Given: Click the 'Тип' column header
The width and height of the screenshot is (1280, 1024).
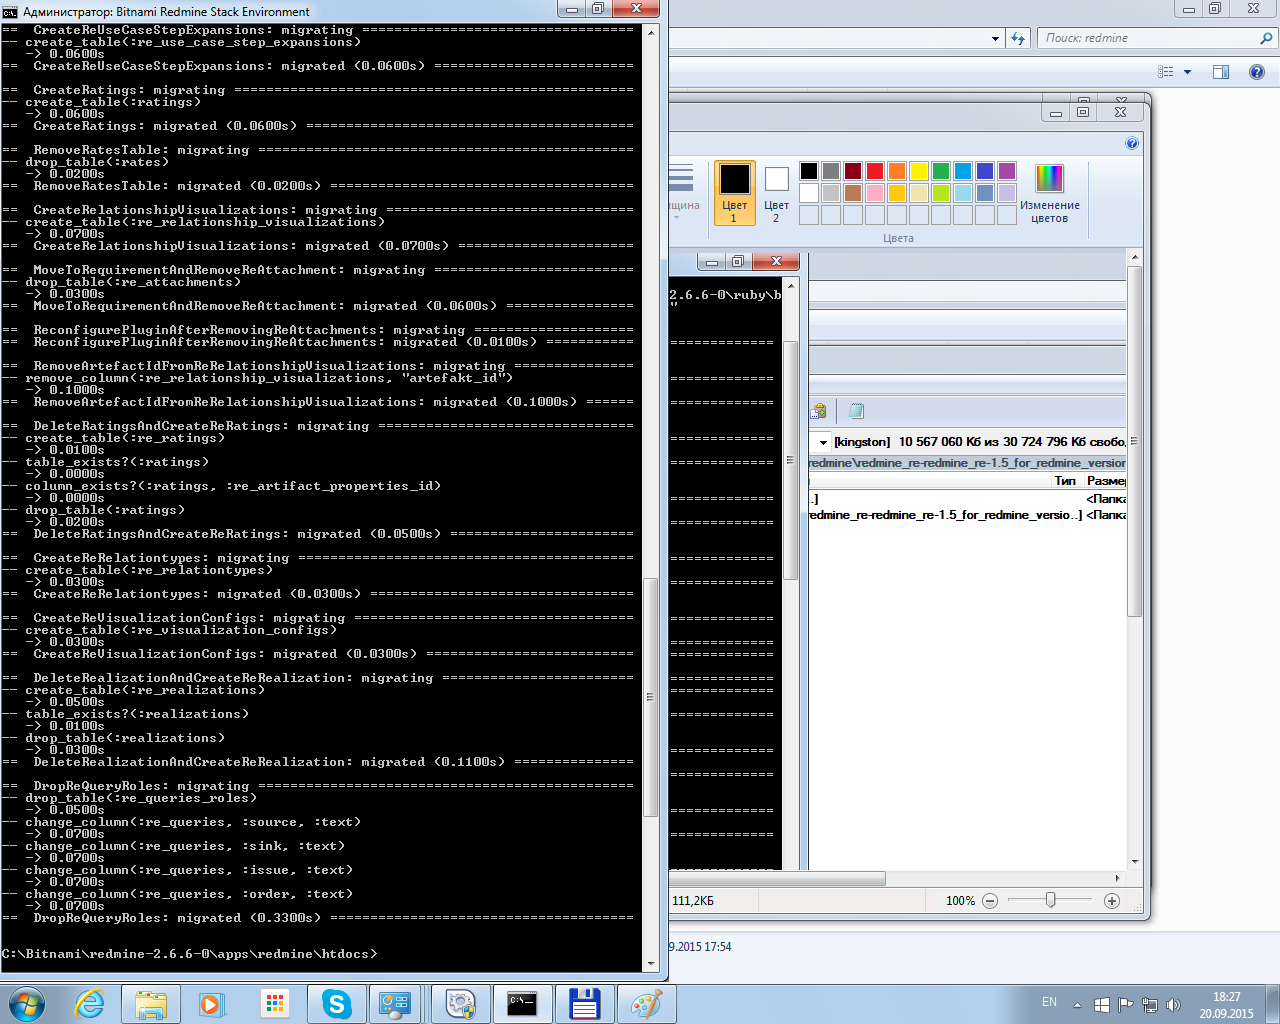Looking at the screenshot, I should (1065, 481).
